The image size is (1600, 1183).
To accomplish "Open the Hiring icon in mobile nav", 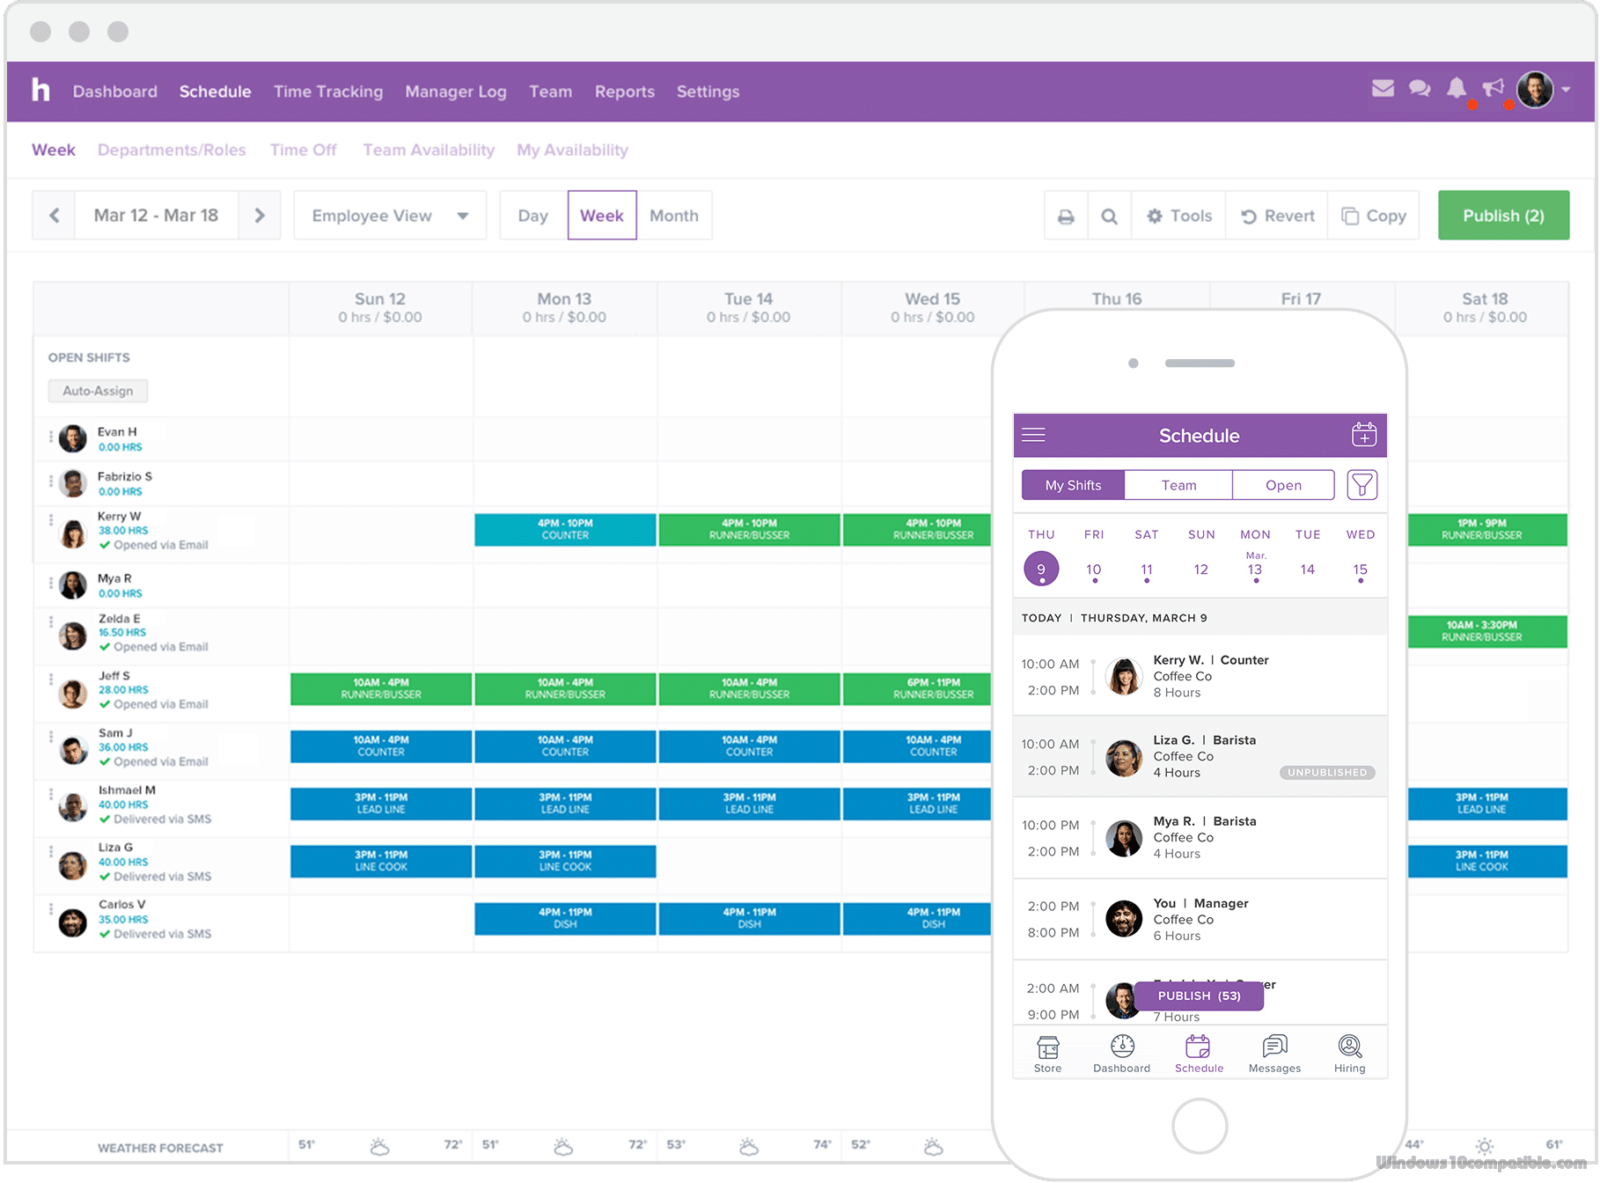I will pos(1349,1052).
